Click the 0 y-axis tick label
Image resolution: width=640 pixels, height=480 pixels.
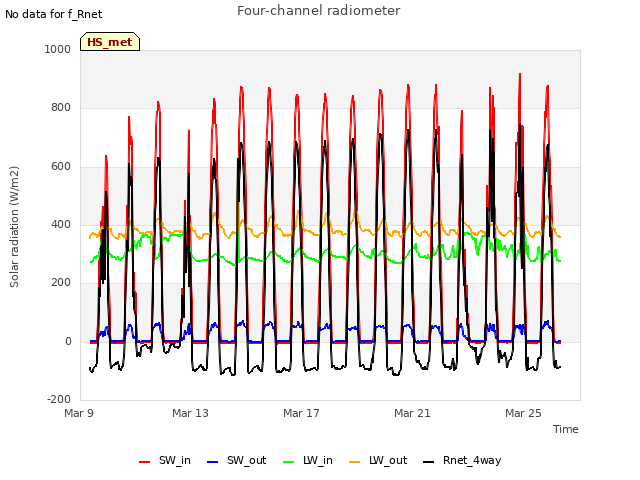68,341
